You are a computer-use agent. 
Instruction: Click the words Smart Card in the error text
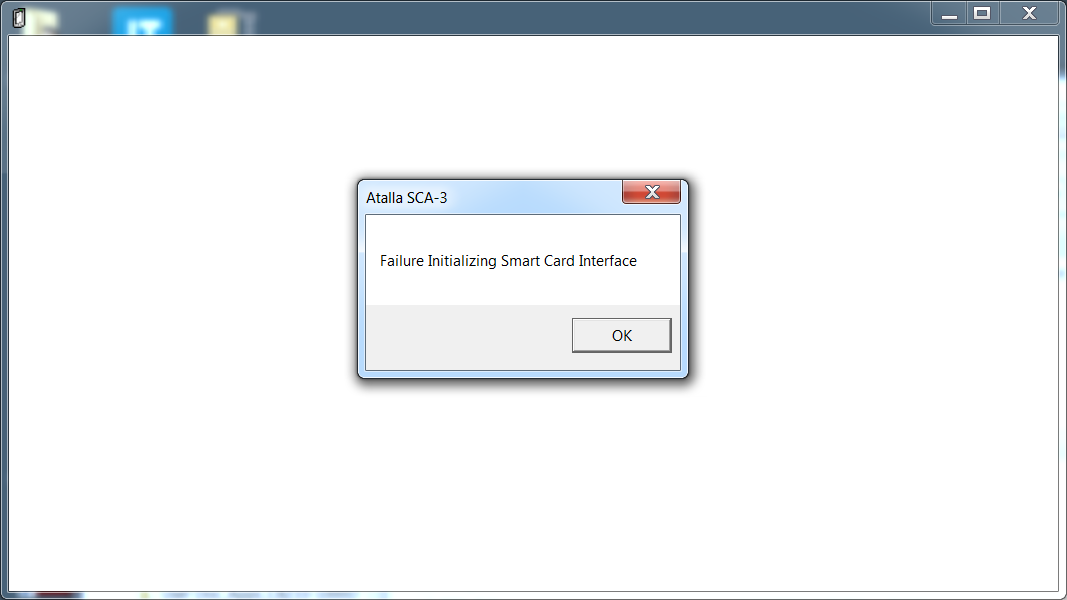(x=538, y=261)
